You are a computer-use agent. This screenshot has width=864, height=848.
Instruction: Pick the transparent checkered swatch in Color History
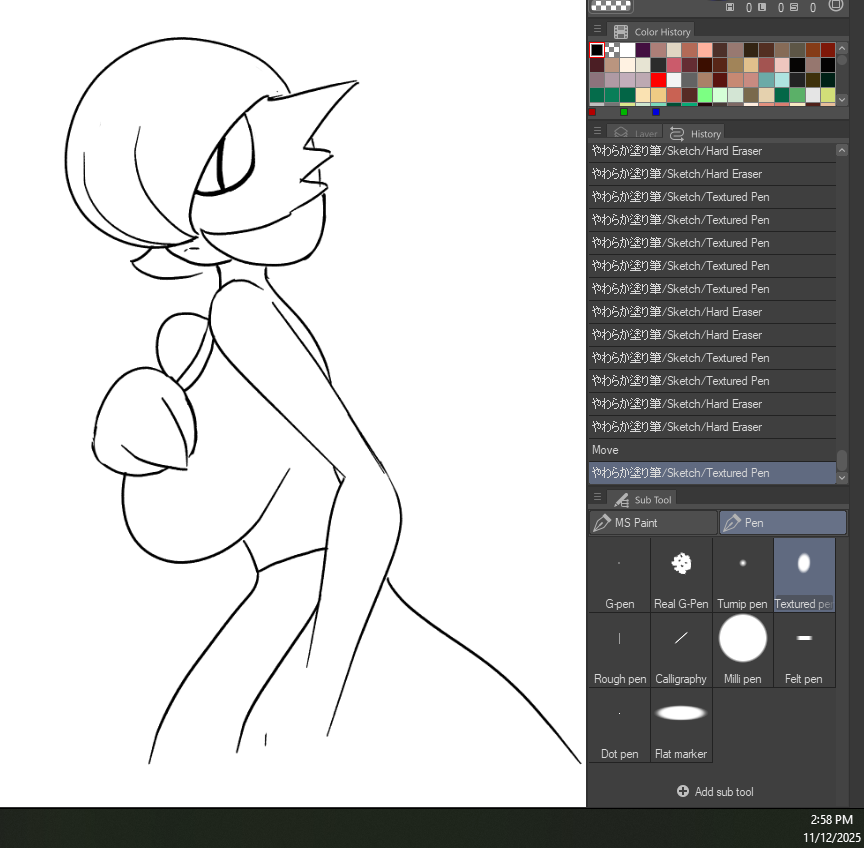(x=612, y=50)
